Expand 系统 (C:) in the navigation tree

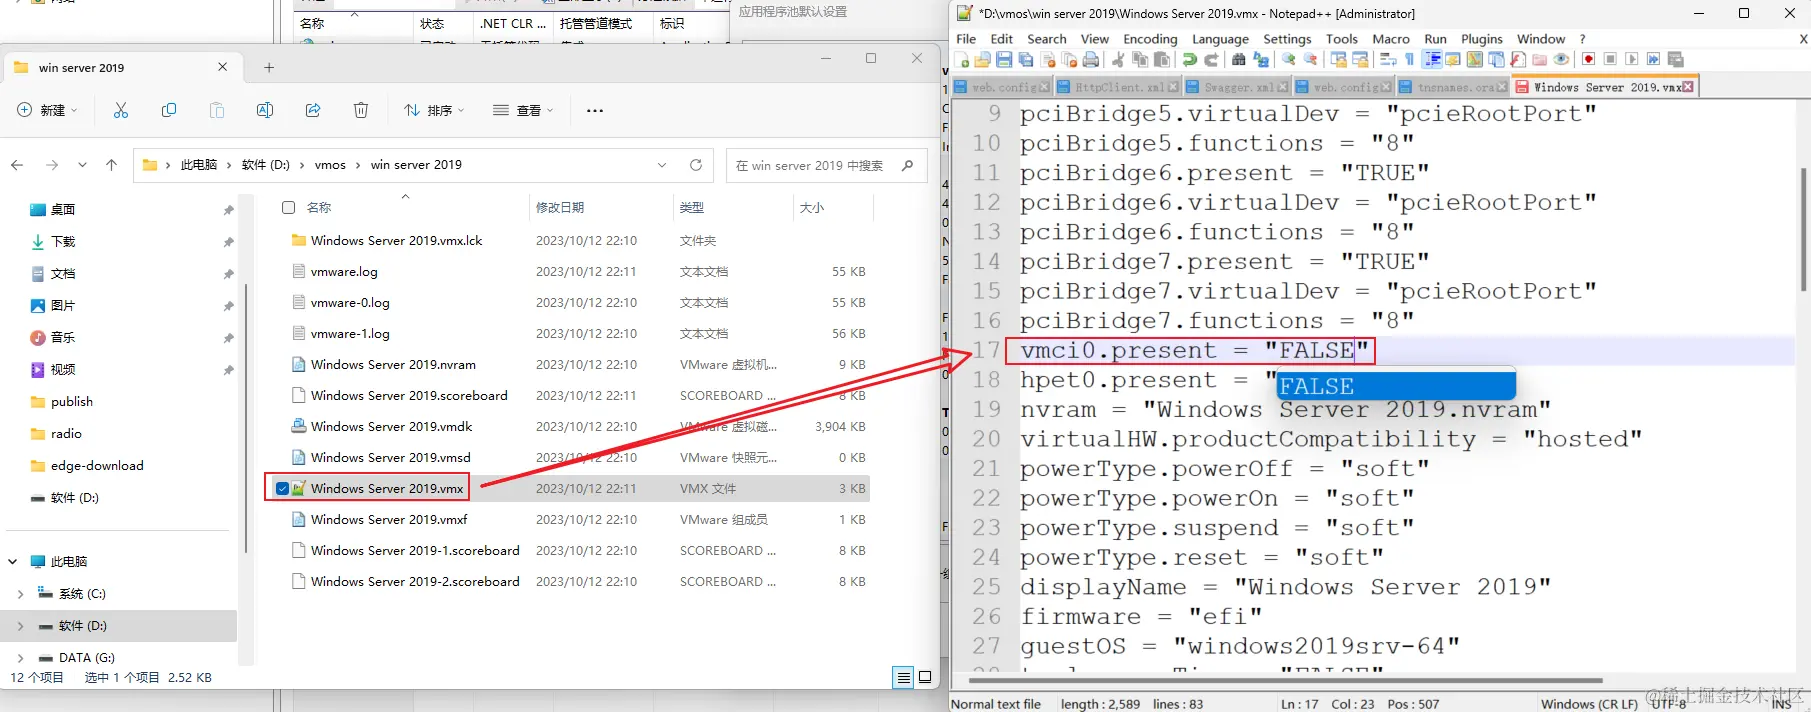(20, 594)
